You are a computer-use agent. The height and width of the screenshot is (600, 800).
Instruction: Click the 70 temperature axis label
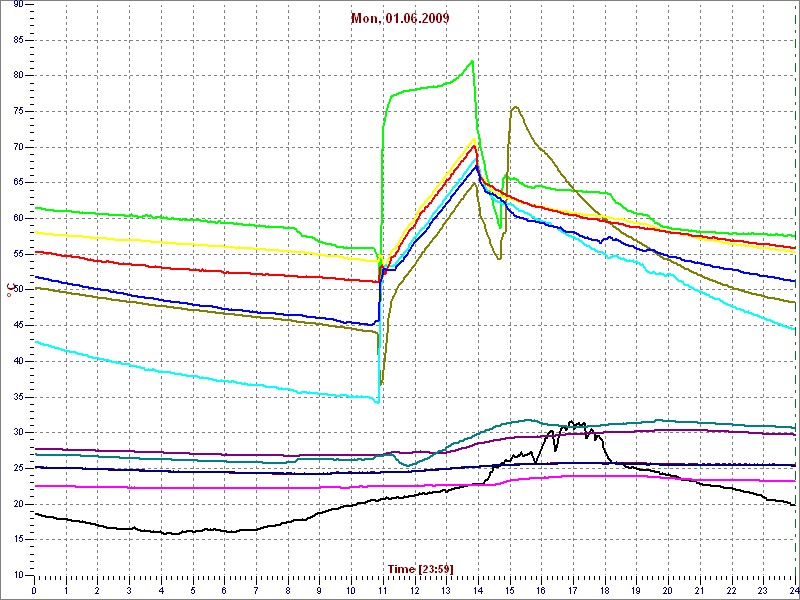point(17,147)
